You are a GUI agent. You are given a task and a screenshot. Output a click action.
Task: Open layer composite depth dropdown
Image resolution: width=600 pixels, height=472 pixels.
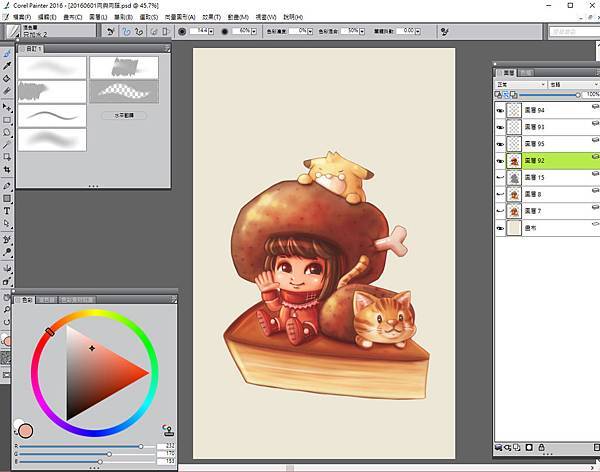point(574,85)
